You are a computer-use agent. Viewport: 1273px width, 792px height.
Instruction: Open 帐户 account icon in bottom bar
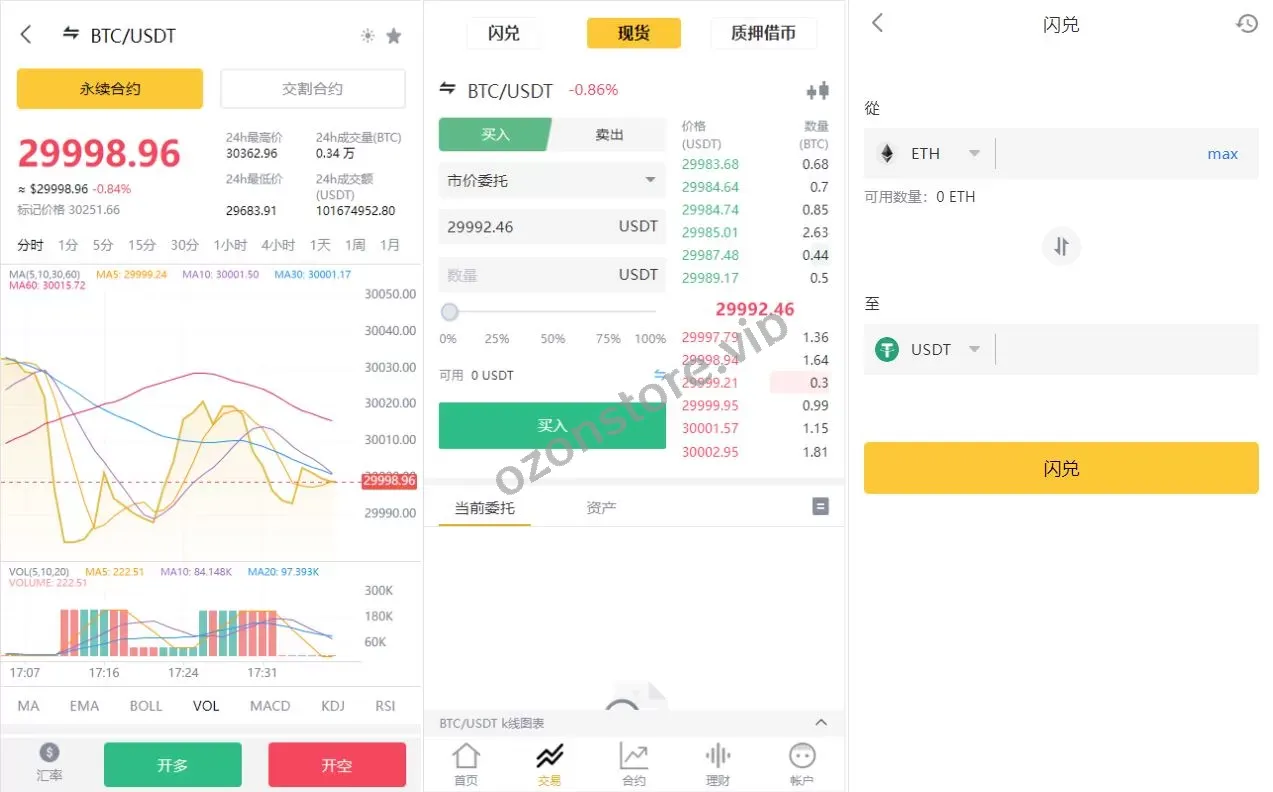pos(802,765)
